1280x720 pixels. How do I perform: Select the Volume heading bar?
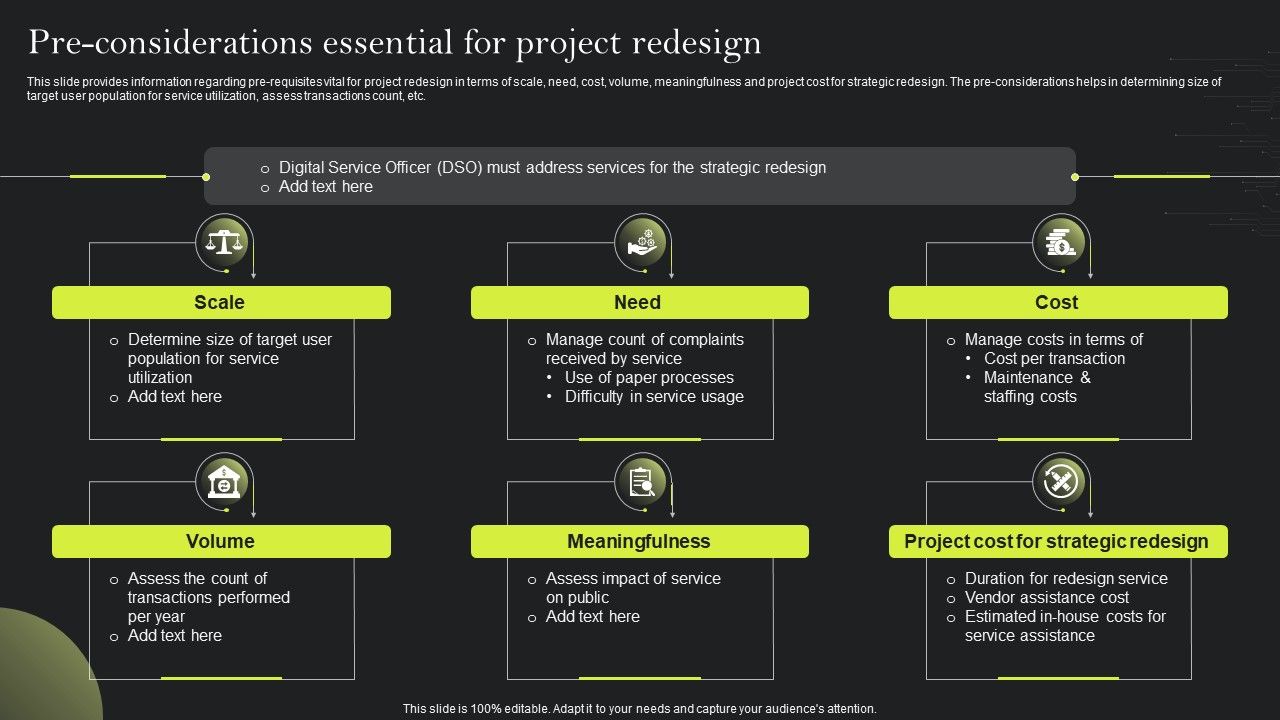pyautogui.click(x=221, y=541)
